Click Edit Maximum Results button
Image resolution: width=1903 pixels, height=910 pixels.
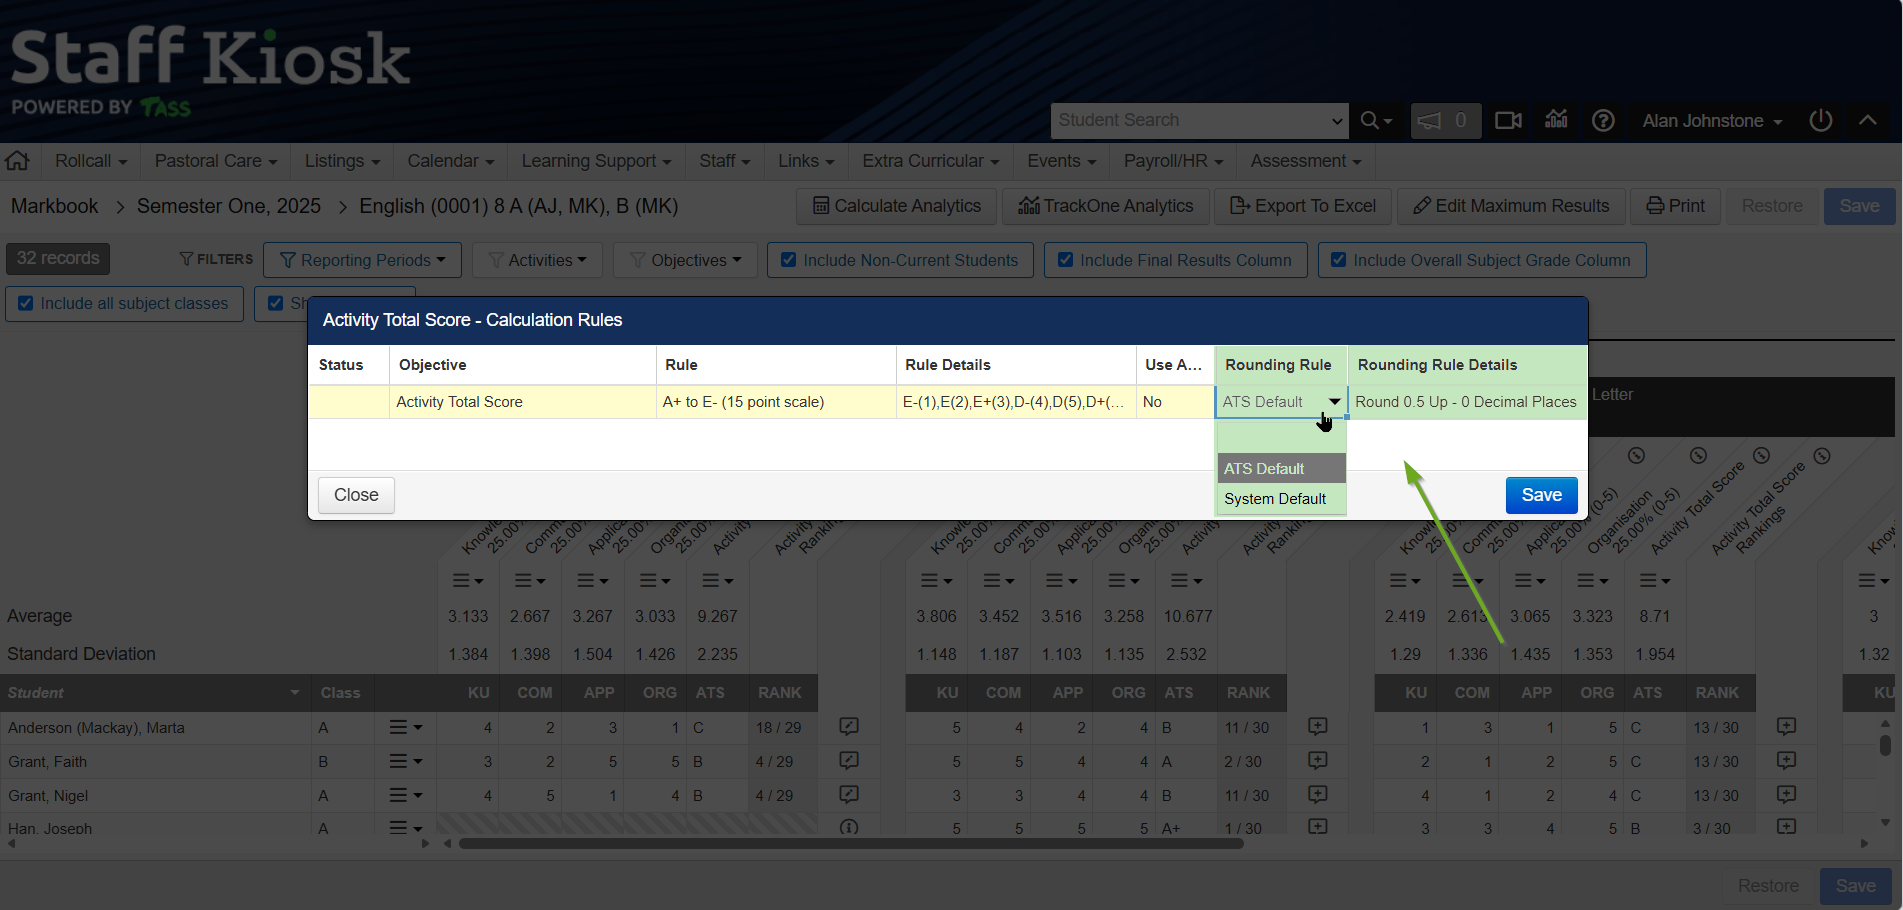[1510, 206]
